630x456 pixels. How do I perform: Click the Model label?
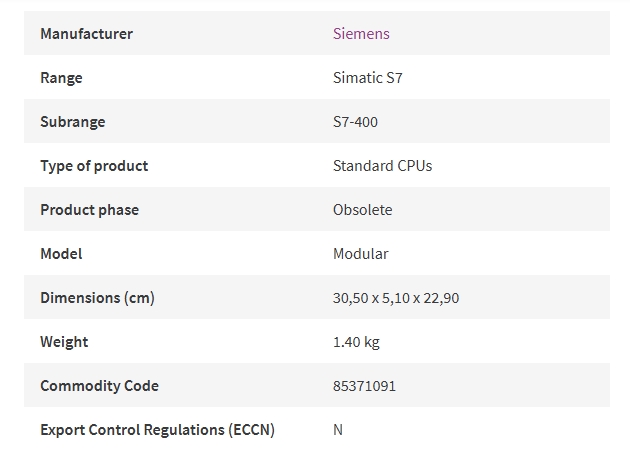click(x=61, y=254)
